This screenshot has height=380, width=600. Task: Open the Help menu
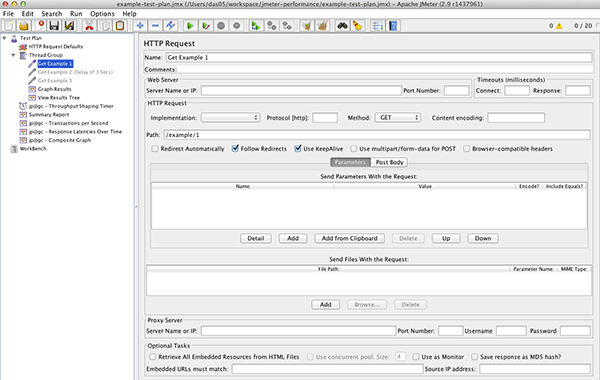(129, 14)
